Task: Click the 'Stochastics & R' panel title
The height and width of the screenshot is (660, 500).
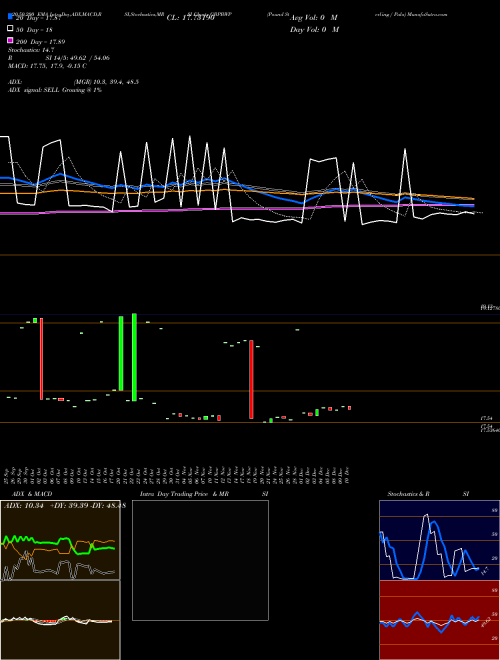Action: pyautogui.click(x=408, y=494)
